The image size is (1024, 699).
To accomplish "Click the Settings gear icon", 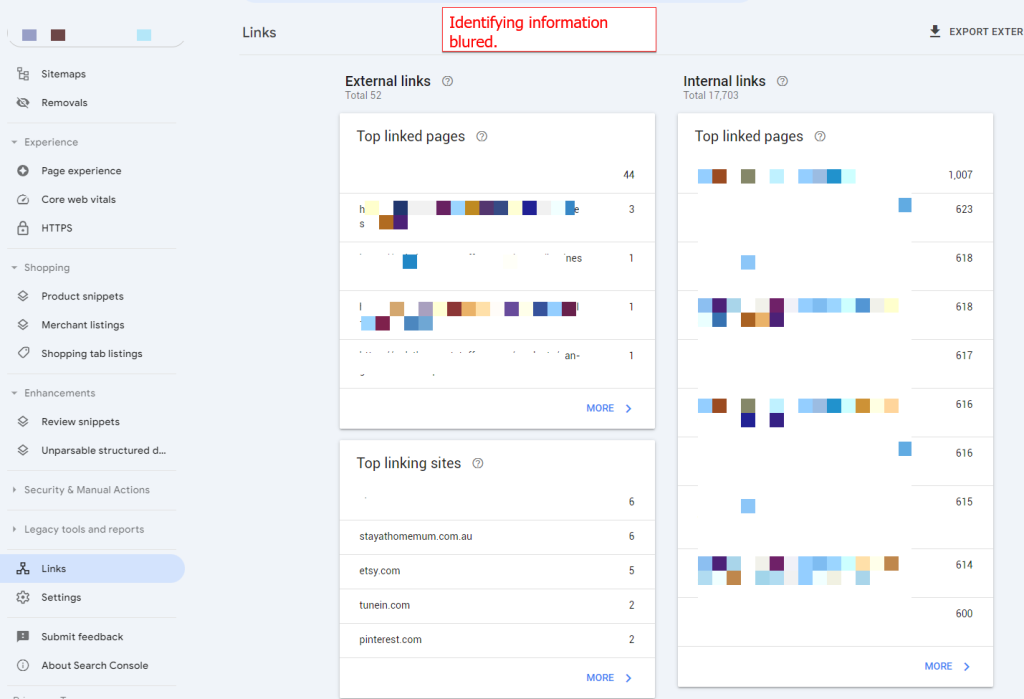I will click(x=23, y=598).
